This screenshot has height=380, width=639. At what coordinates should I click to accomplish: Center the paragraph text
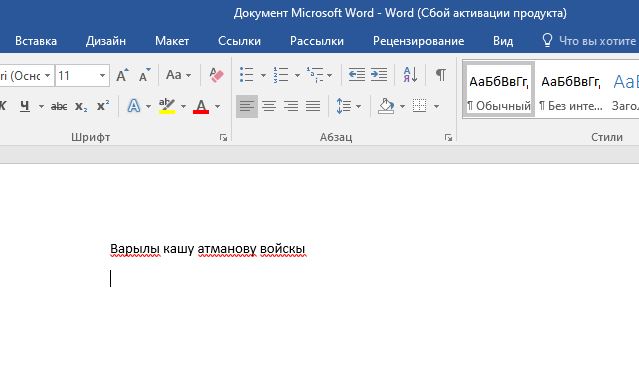tap(269, 106)
